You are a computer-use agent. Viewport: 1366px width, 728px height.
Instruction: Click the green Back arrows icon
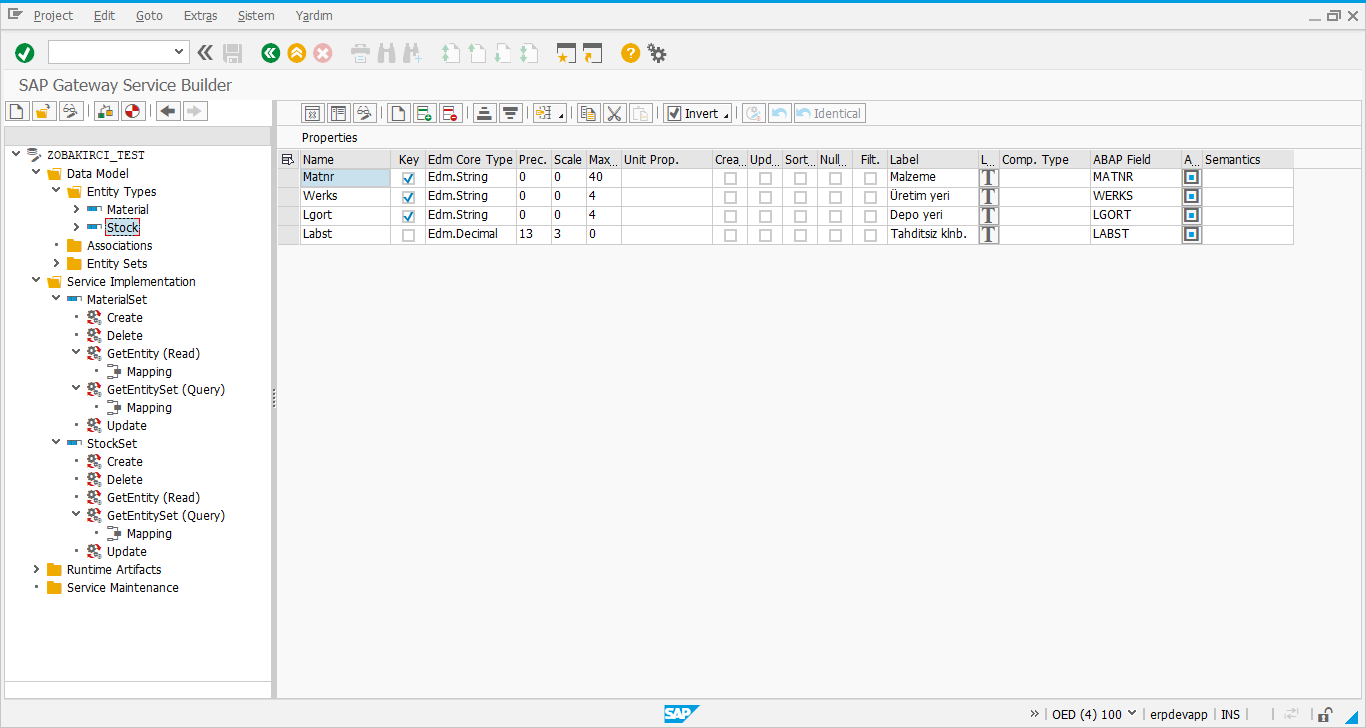tap(270, 53)
